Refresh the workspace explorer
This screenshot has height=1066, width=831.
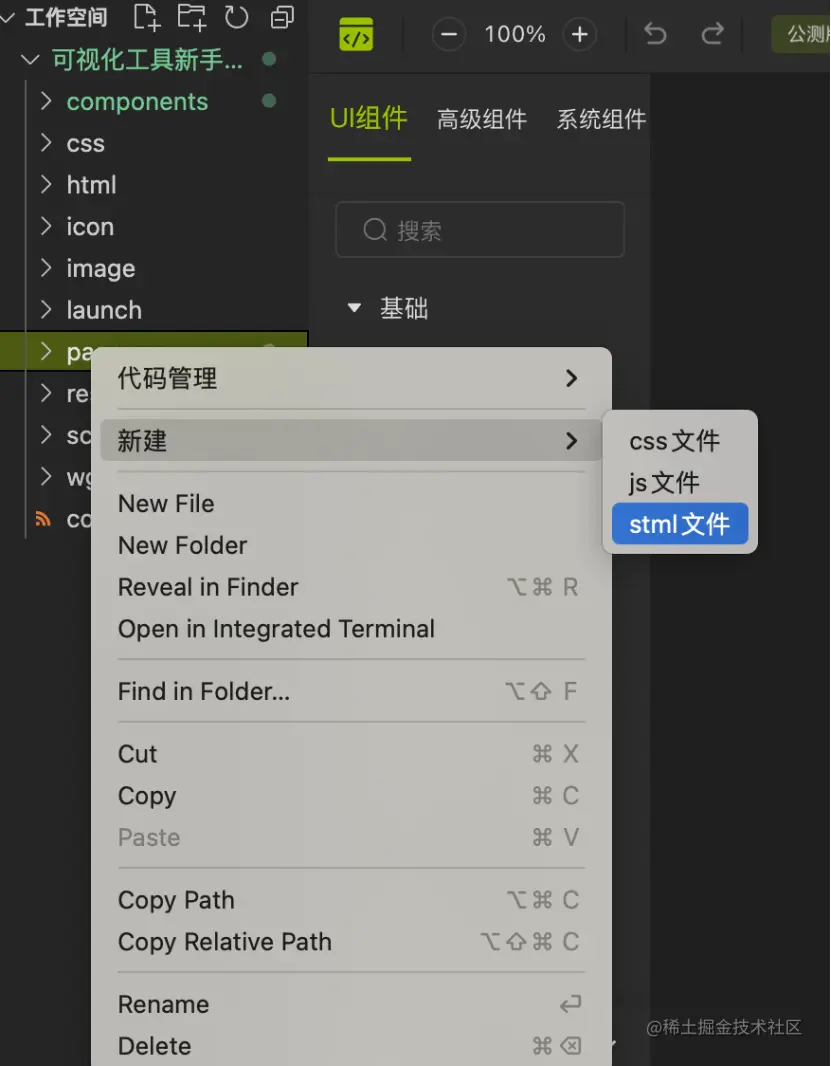click(236, 16)
